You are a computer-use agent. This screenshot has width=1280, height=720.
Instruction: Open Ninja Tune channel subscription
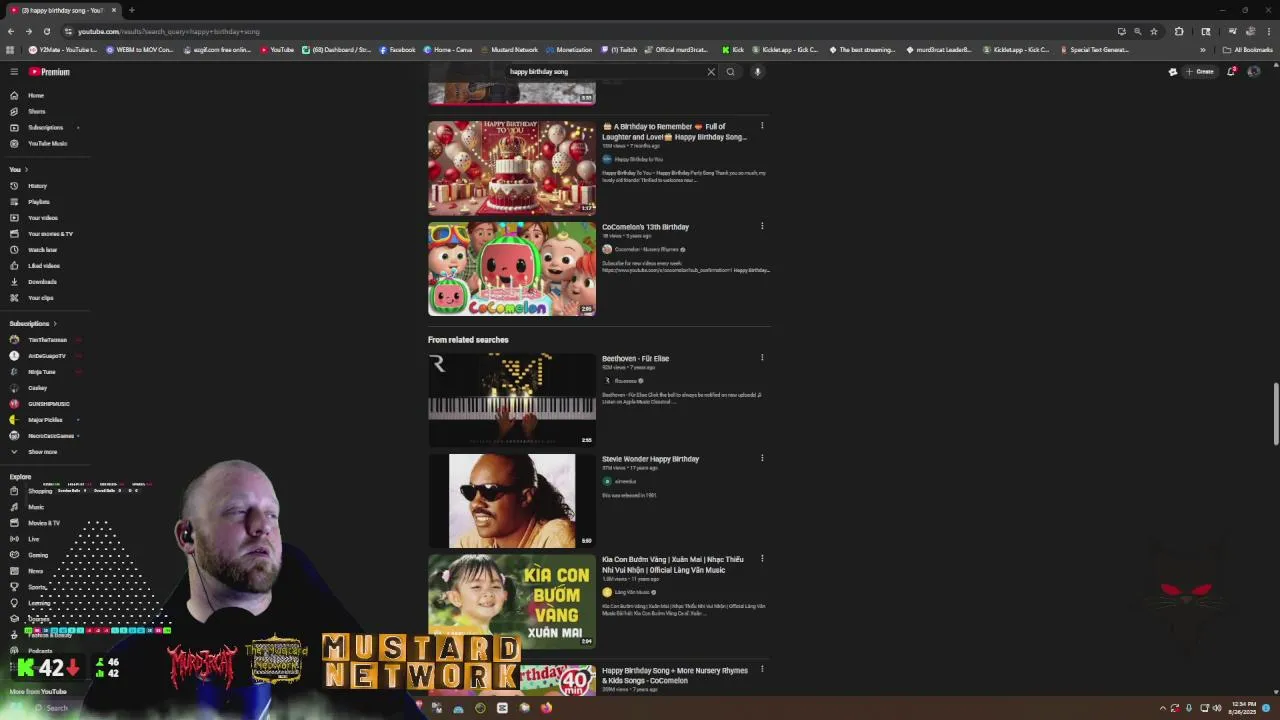[41, 372]
